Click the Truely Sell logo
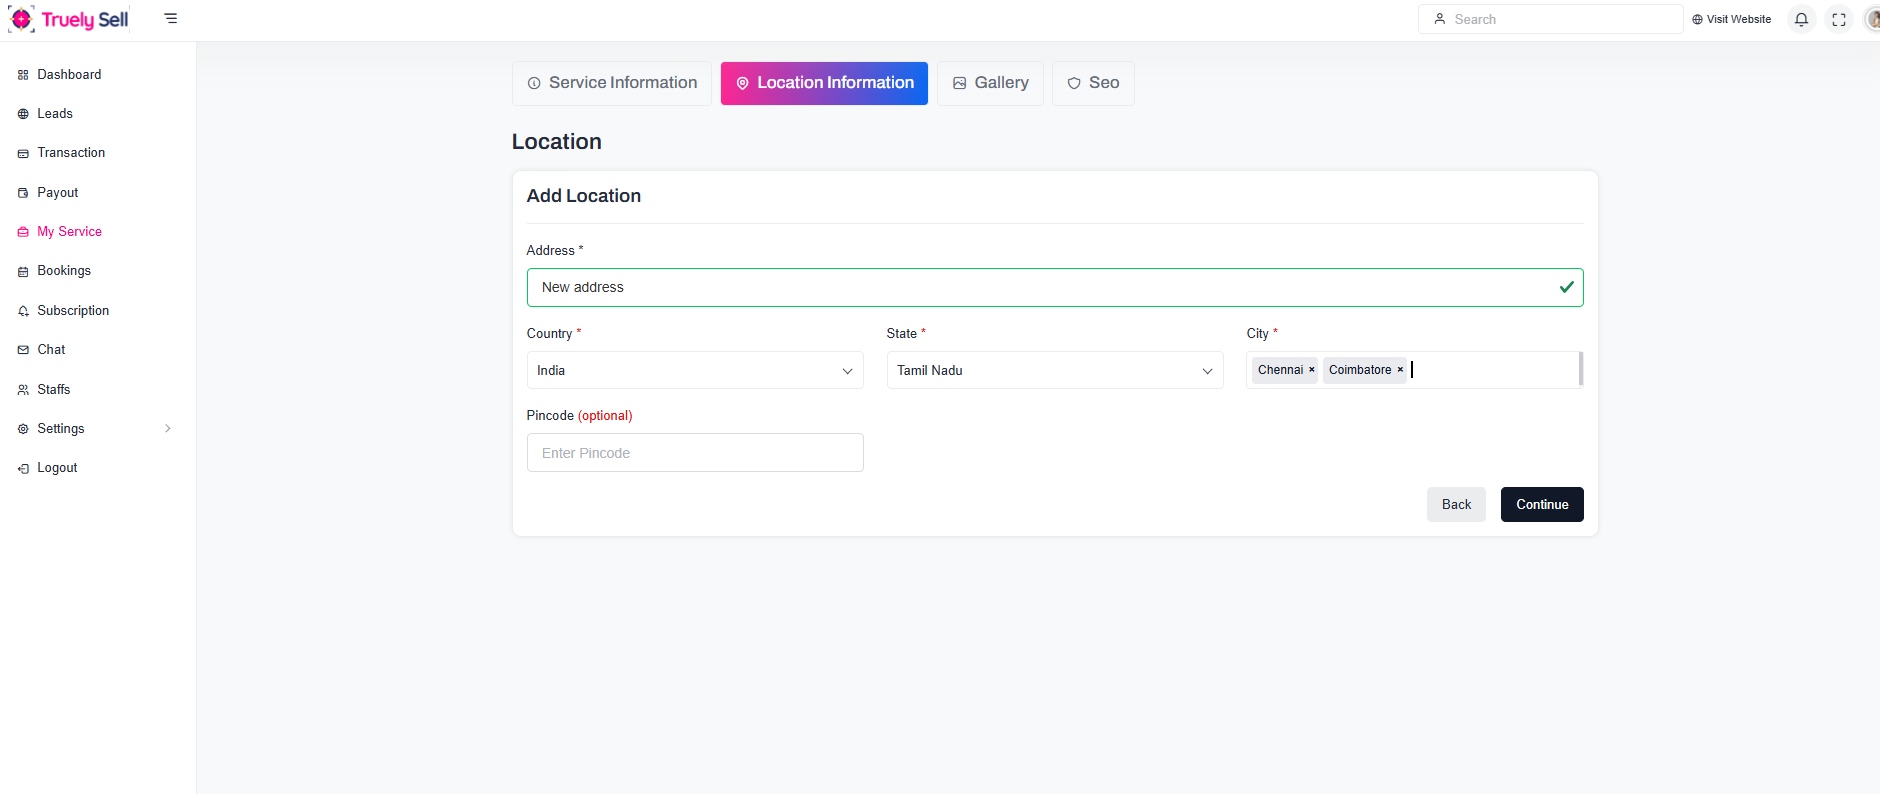The width and height of the screenshot is (1880, 794). point(70,19)
